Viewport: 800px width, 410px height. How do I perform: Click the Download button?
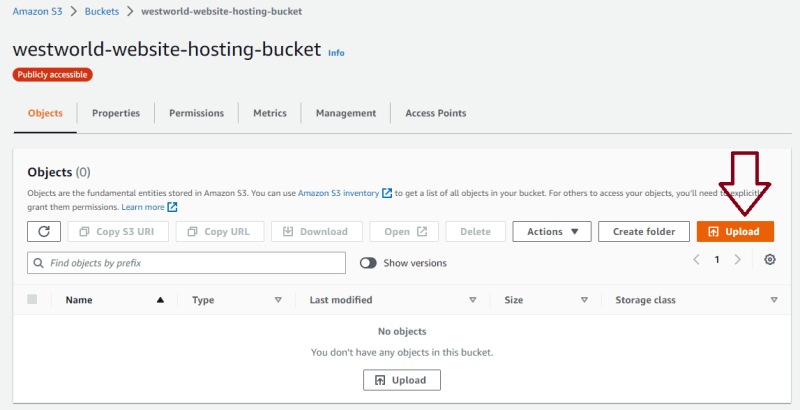(317, 232)
